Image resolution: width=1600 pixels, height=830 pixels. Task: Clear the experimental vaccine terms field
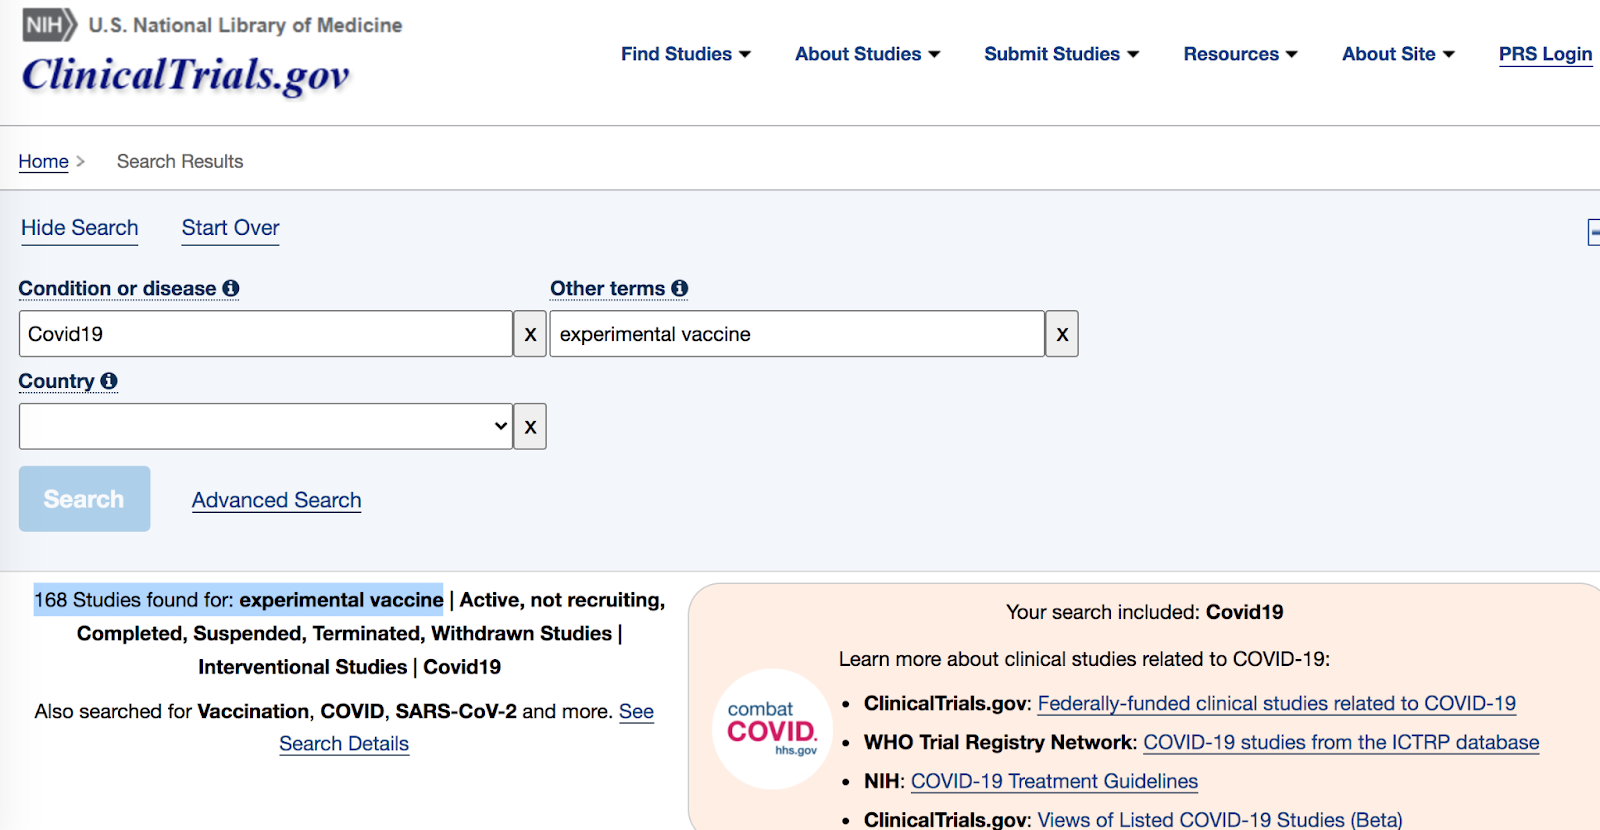pos(1062,334)
